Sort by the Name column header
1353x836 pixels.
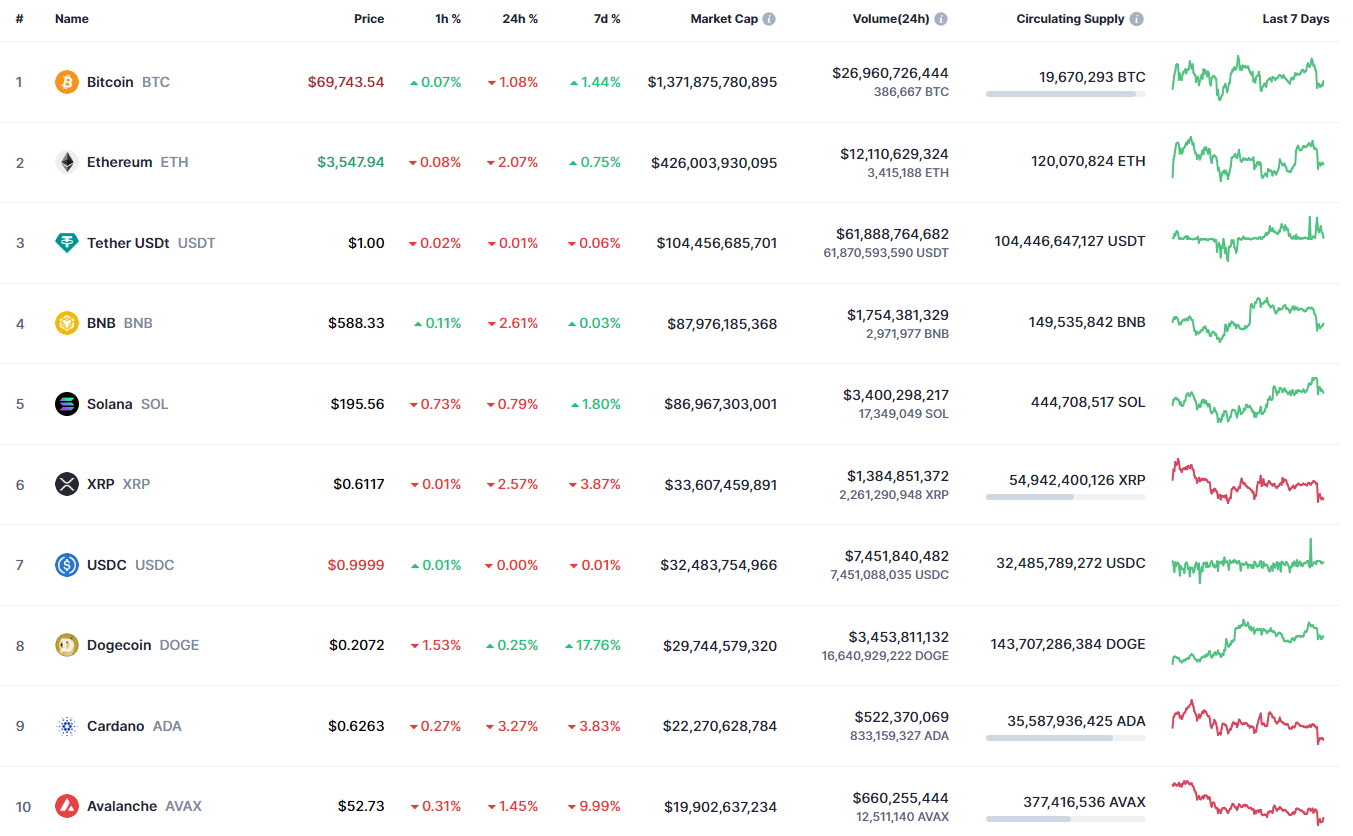pyautogui.click(x=72, y=19)
